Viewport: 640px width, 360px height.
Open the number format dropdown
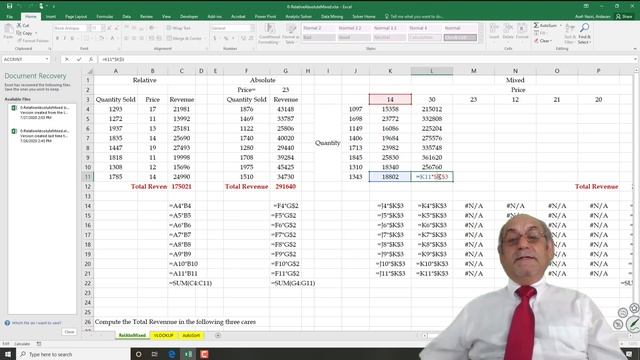coord(252,28)
